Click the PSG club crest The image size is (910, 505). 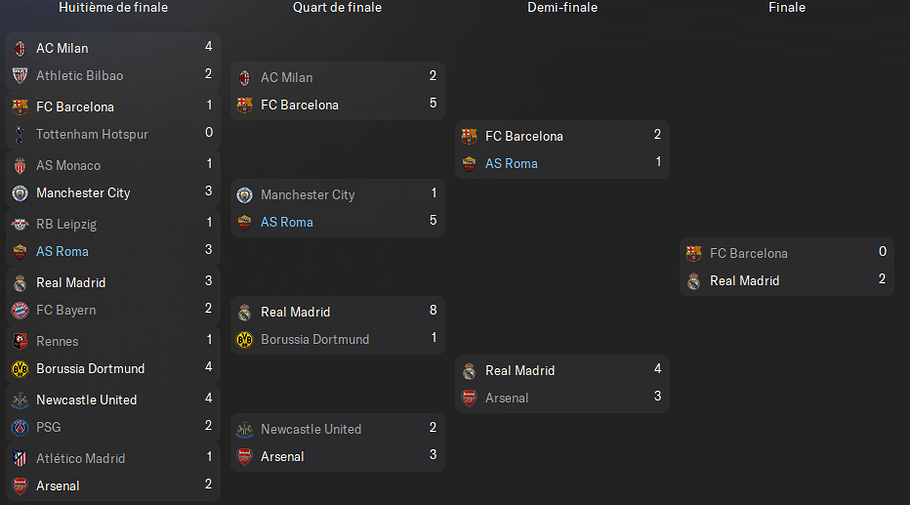click(x=20, y=428)
